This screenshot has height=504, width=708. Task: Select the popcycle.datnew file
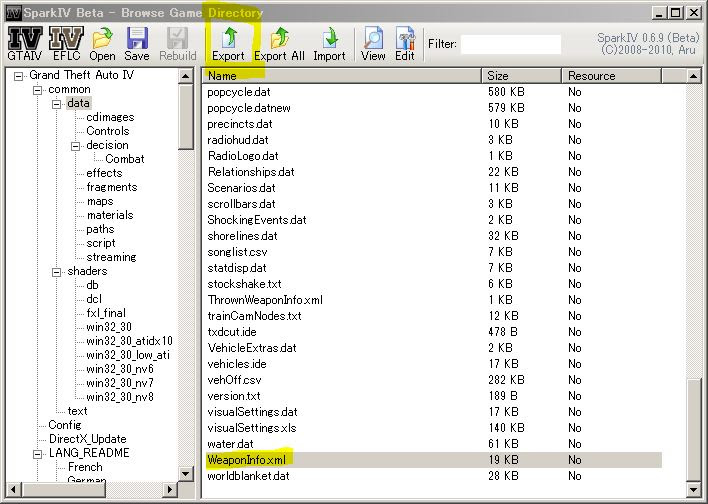point(248,108)
